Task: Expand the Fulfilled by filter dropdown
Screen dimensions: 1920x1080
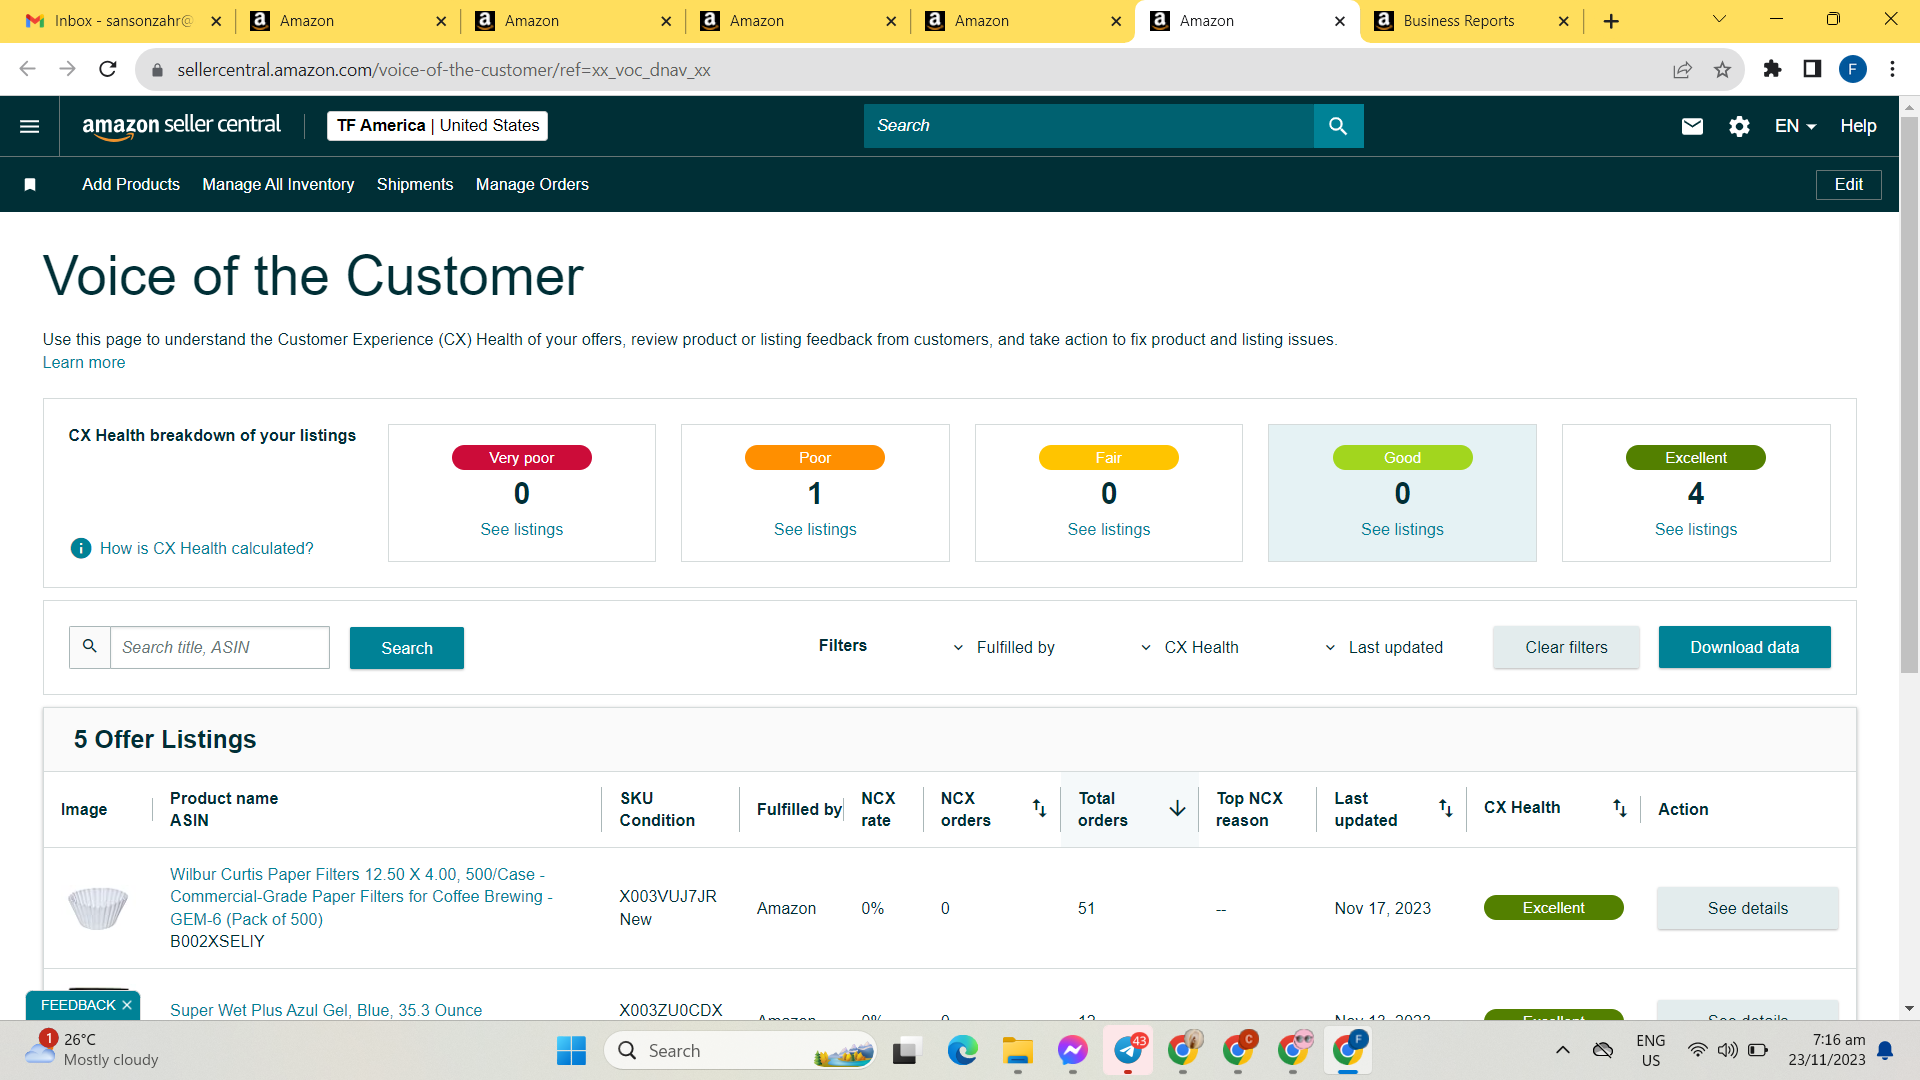Action: (1003, 647)
